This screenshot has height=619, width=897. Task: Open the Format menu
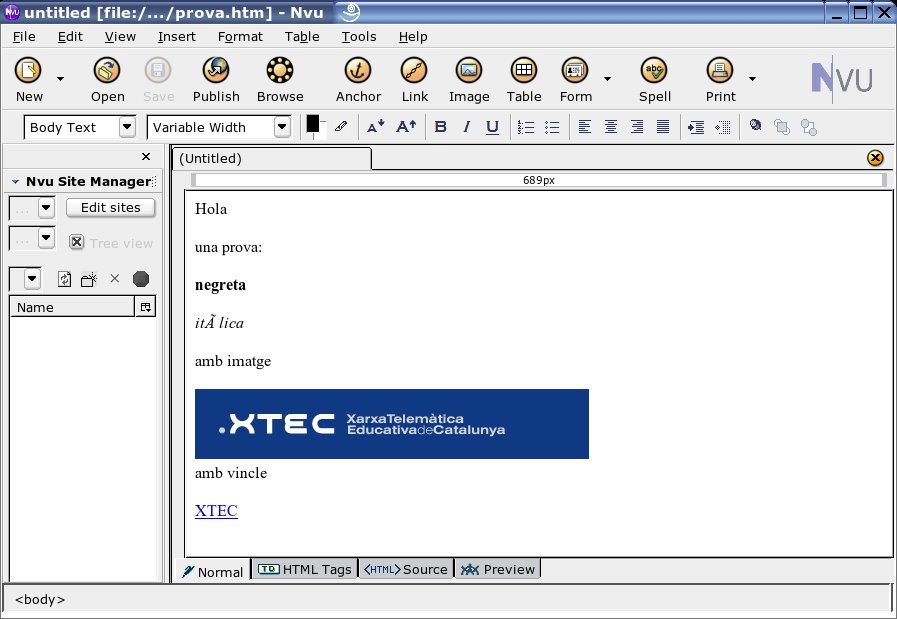(240, 37)
